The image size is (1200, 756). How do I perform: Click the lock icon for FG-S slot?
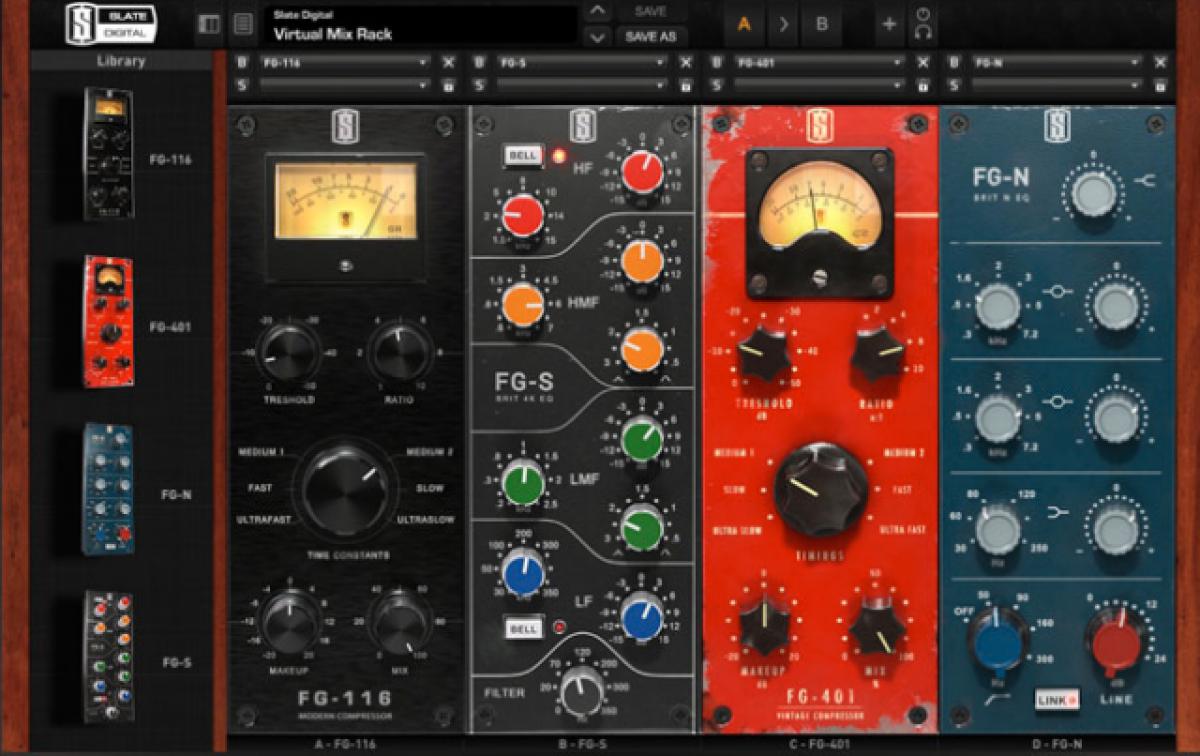pos(685,86)
